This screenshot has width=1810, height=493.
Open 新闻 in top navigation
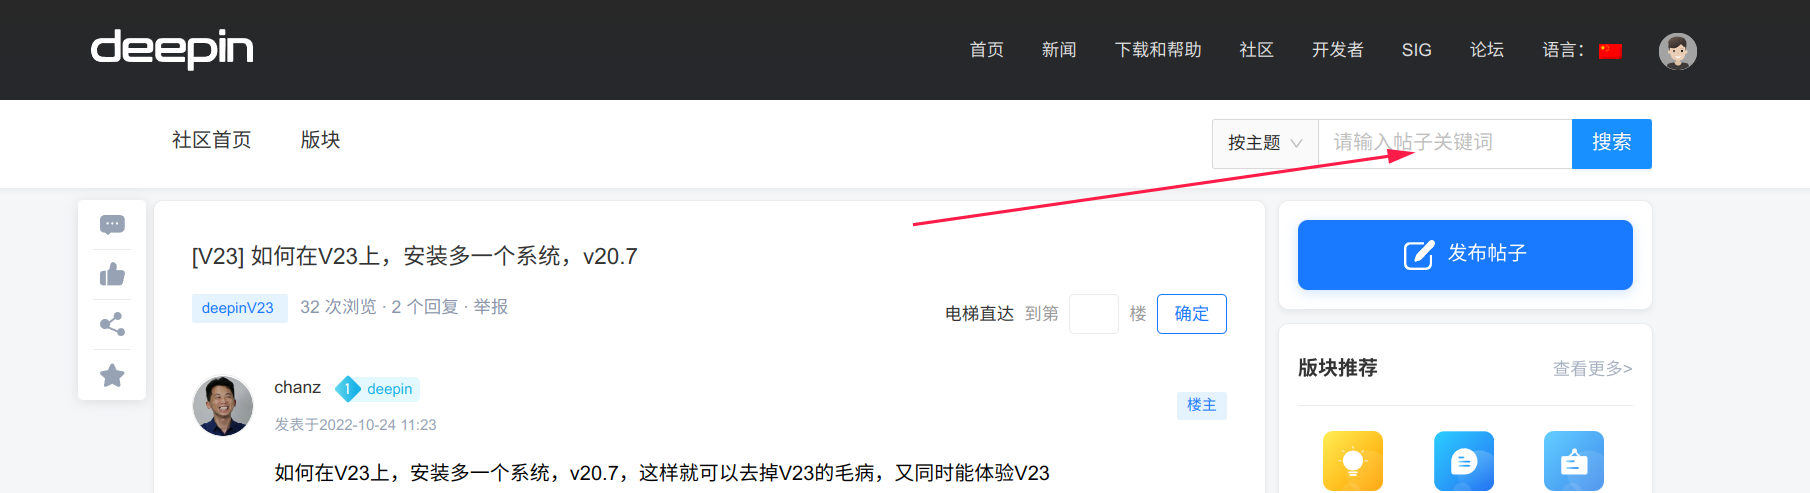[1059, 50]
